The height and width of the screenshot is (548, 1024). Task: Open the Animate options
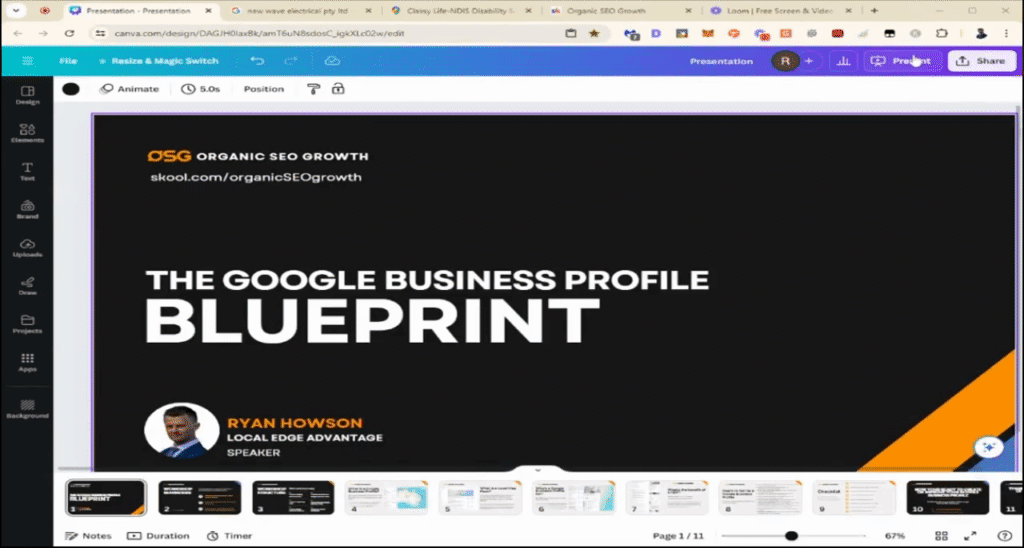point(129,89)
